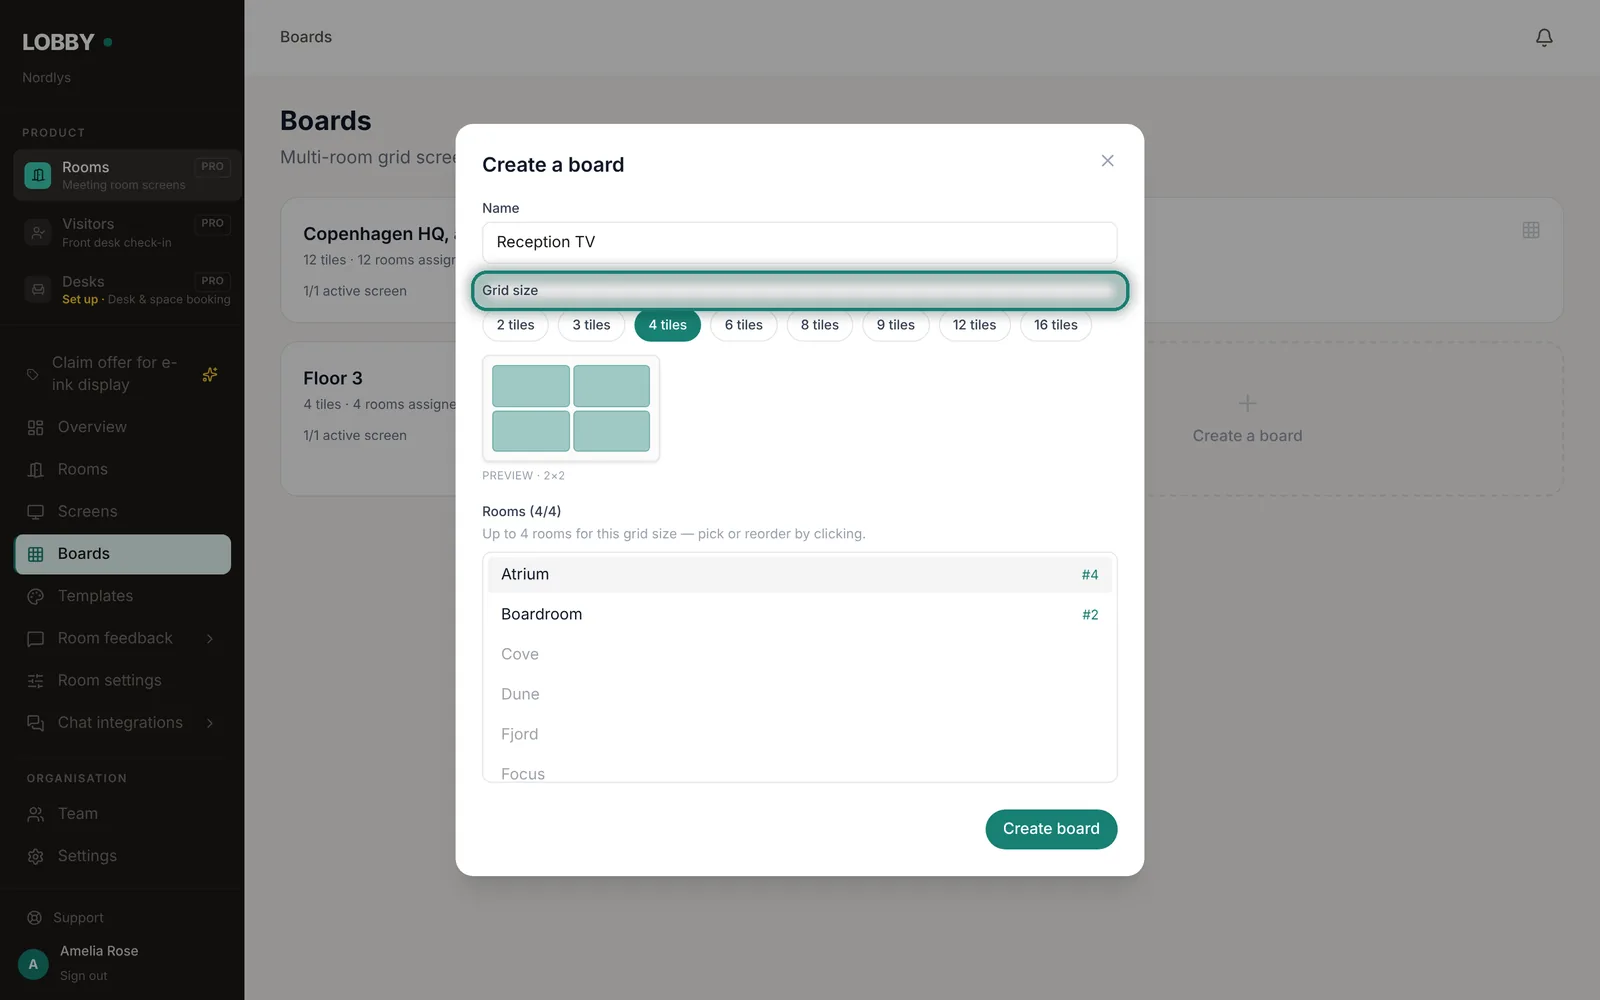
Task: Click the Support lifebuoy icon
Action: [x=35, y=918]
